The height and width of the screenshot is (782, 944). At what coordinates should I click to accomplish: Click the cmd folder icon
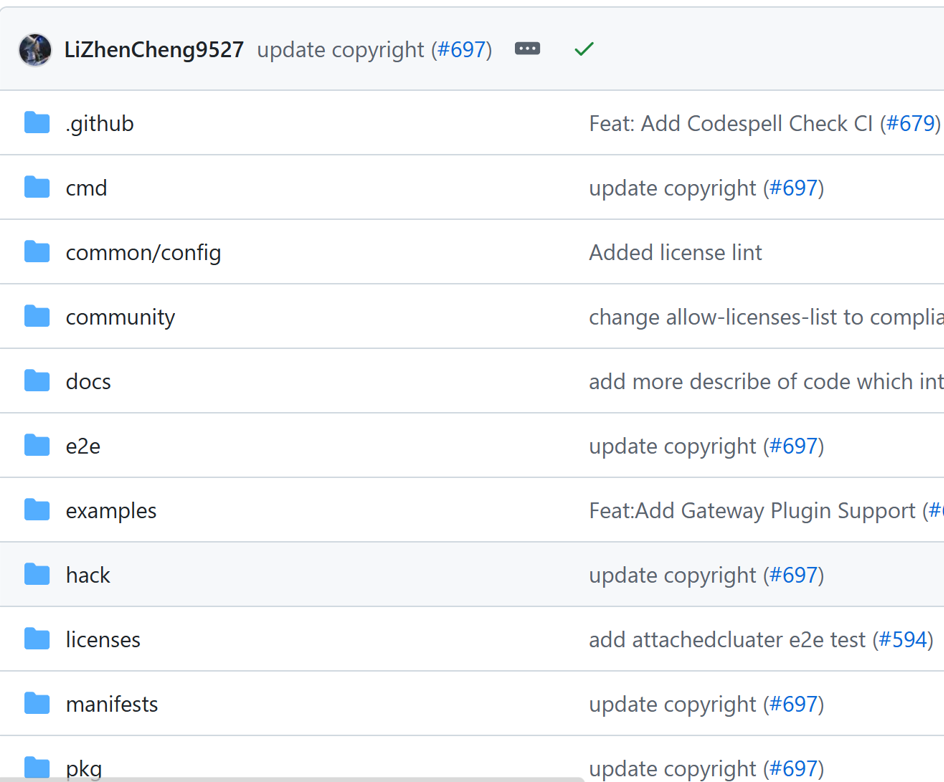pyautogui.click(x=37, y=187)
